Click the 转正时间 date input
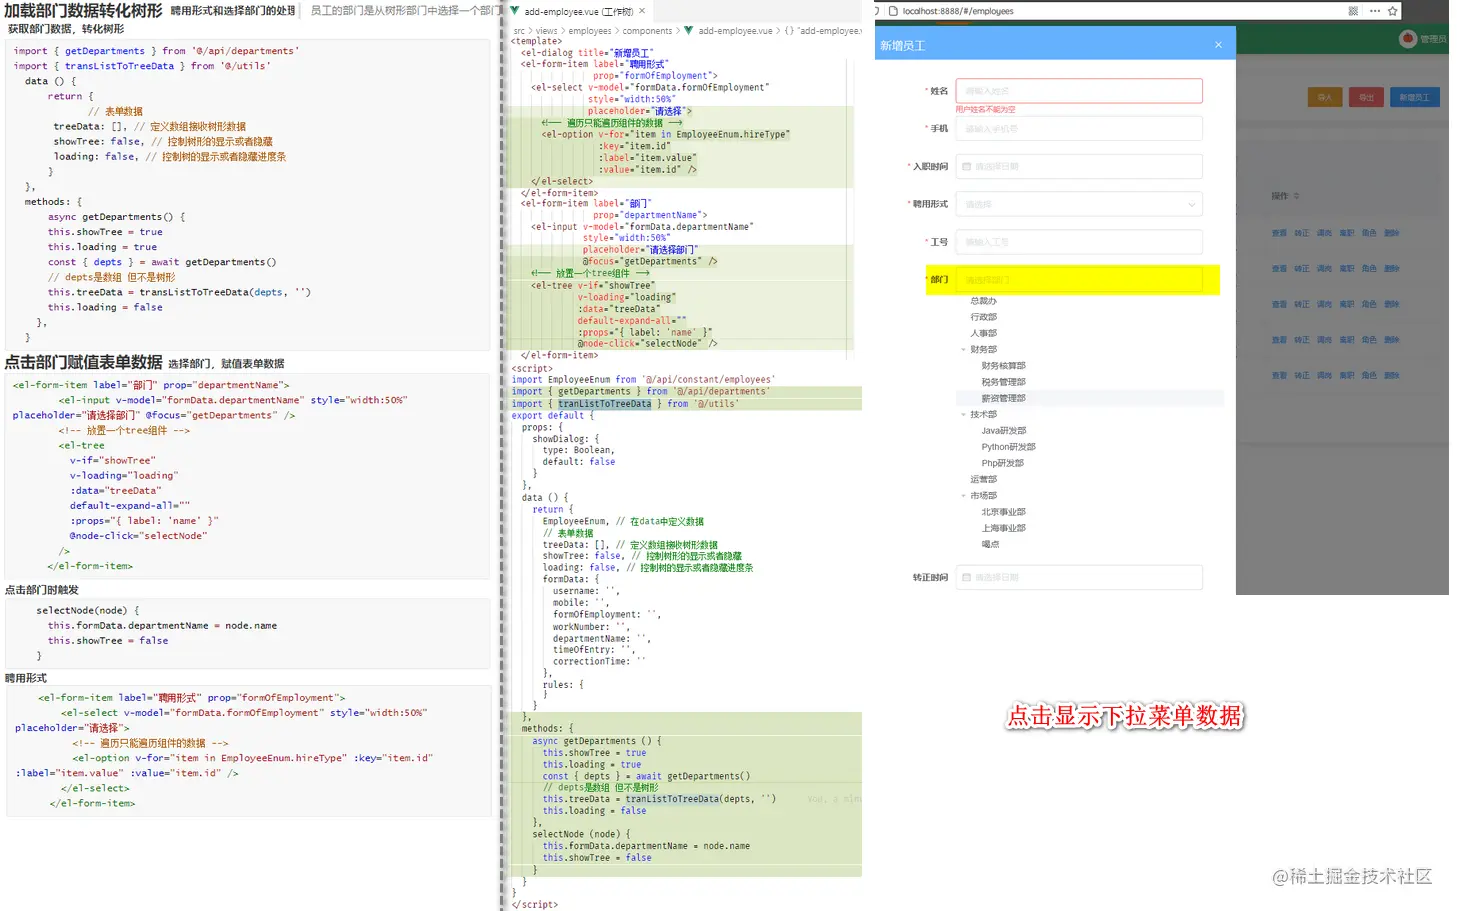This screenshot has height=911, width=1457. click(1079, 578)
